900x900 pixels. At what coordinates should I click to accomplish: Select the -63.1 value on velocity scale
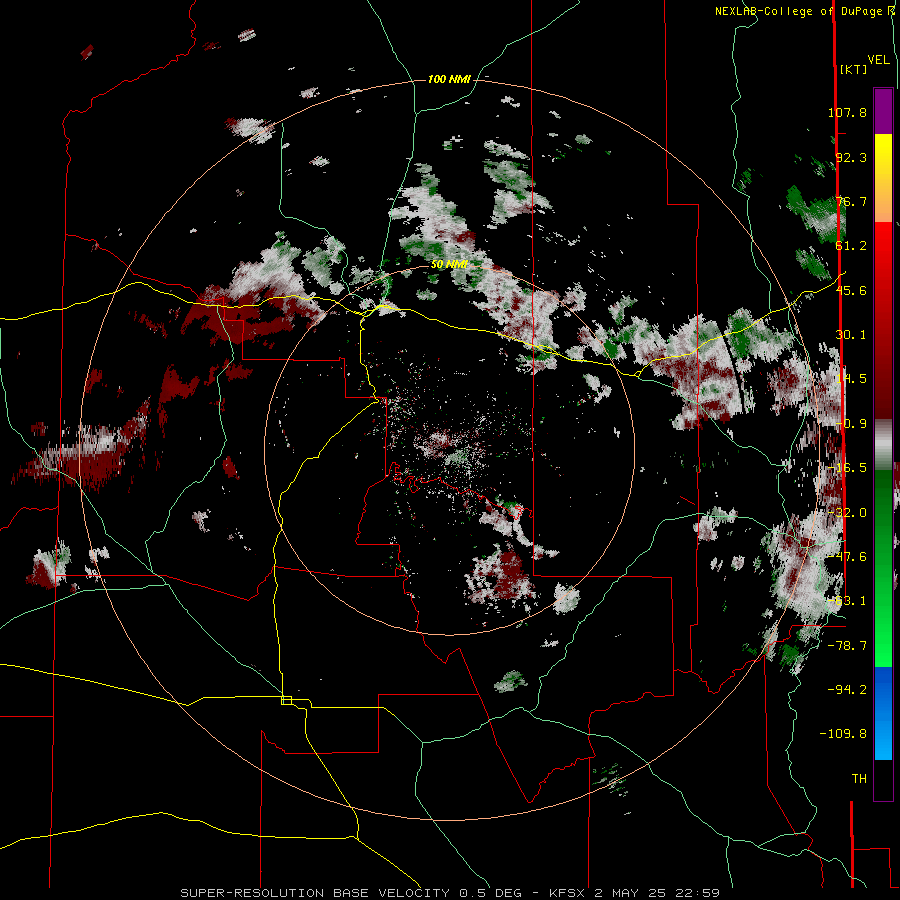point(847,601)
